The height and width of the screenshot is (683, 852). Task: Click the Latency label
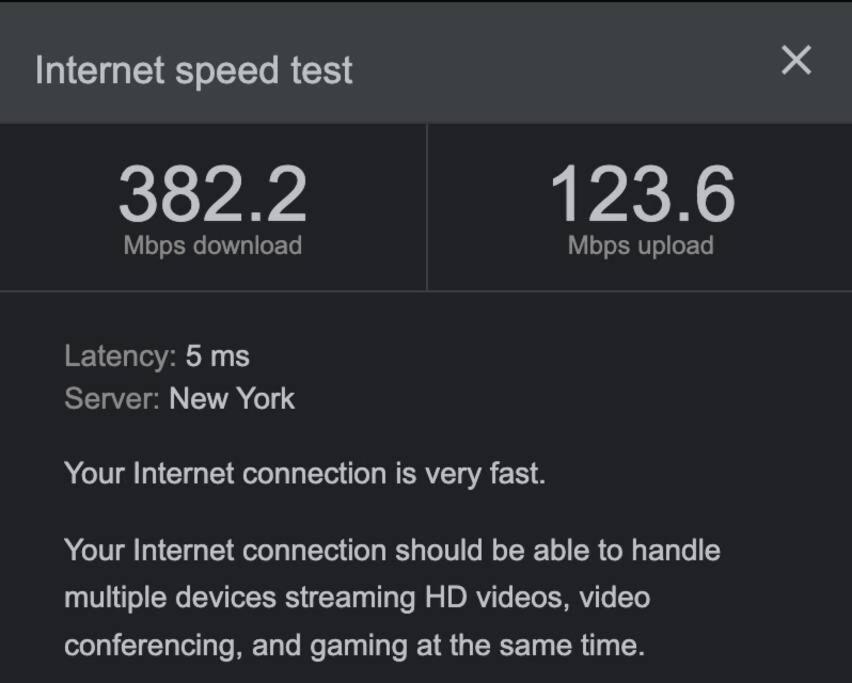(120, 358)
